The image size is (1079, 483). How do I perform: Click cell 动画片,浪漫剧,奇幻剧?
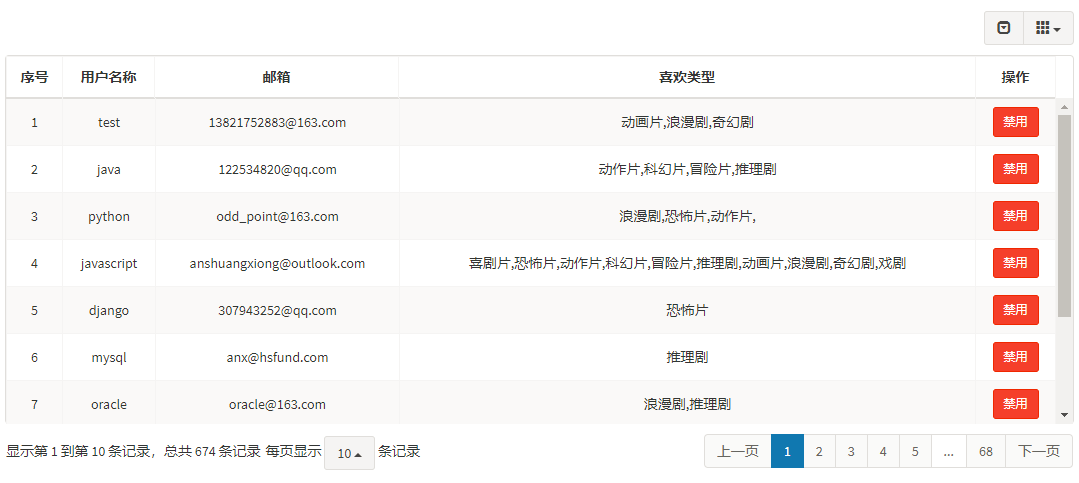687,122
